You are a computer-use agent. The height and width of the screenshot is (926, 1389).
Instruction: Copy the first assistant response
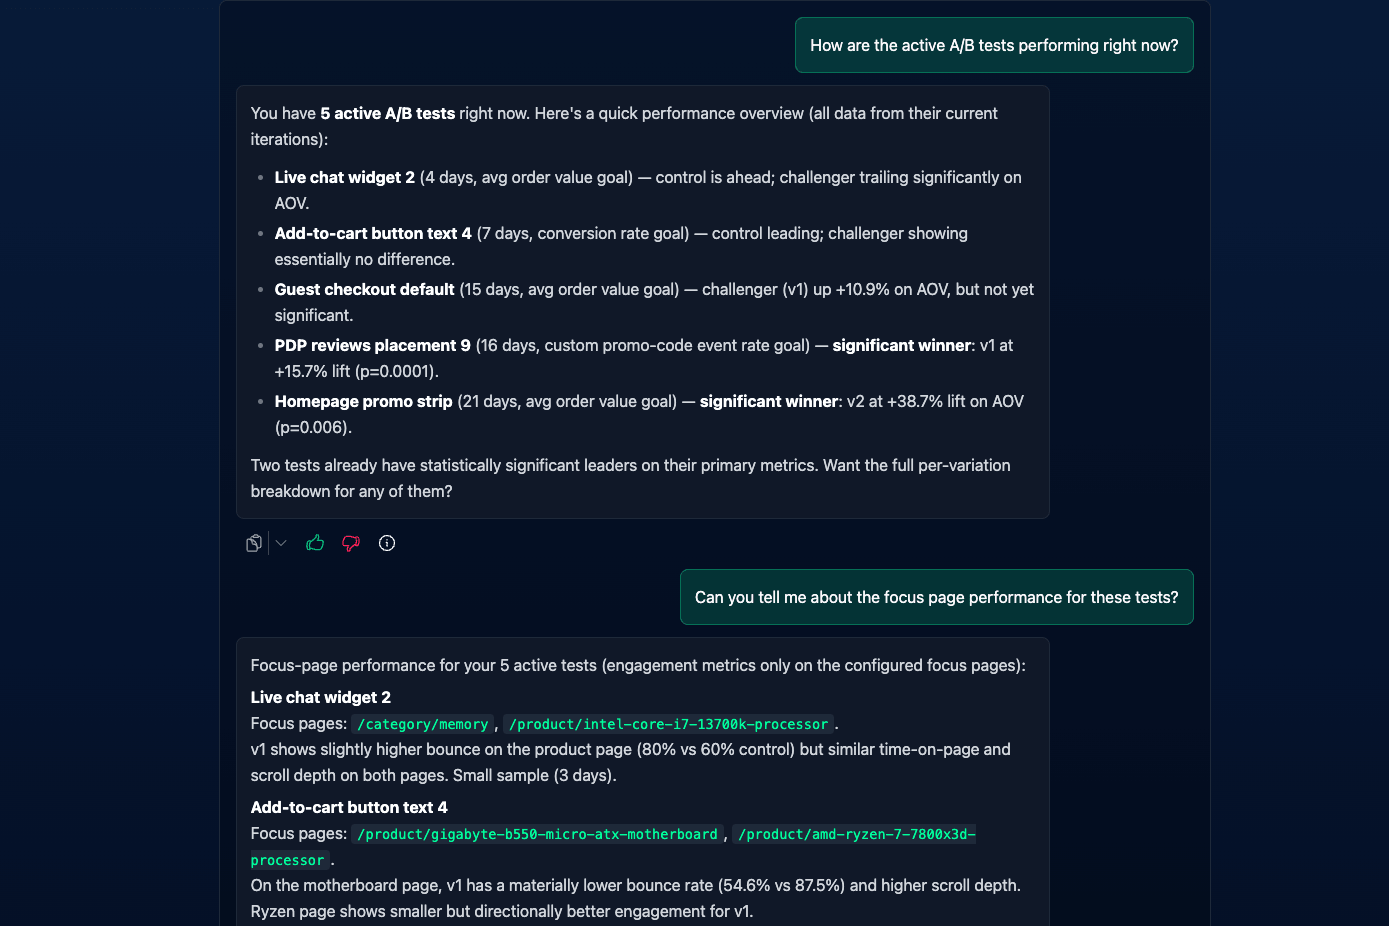coord(254,543)
